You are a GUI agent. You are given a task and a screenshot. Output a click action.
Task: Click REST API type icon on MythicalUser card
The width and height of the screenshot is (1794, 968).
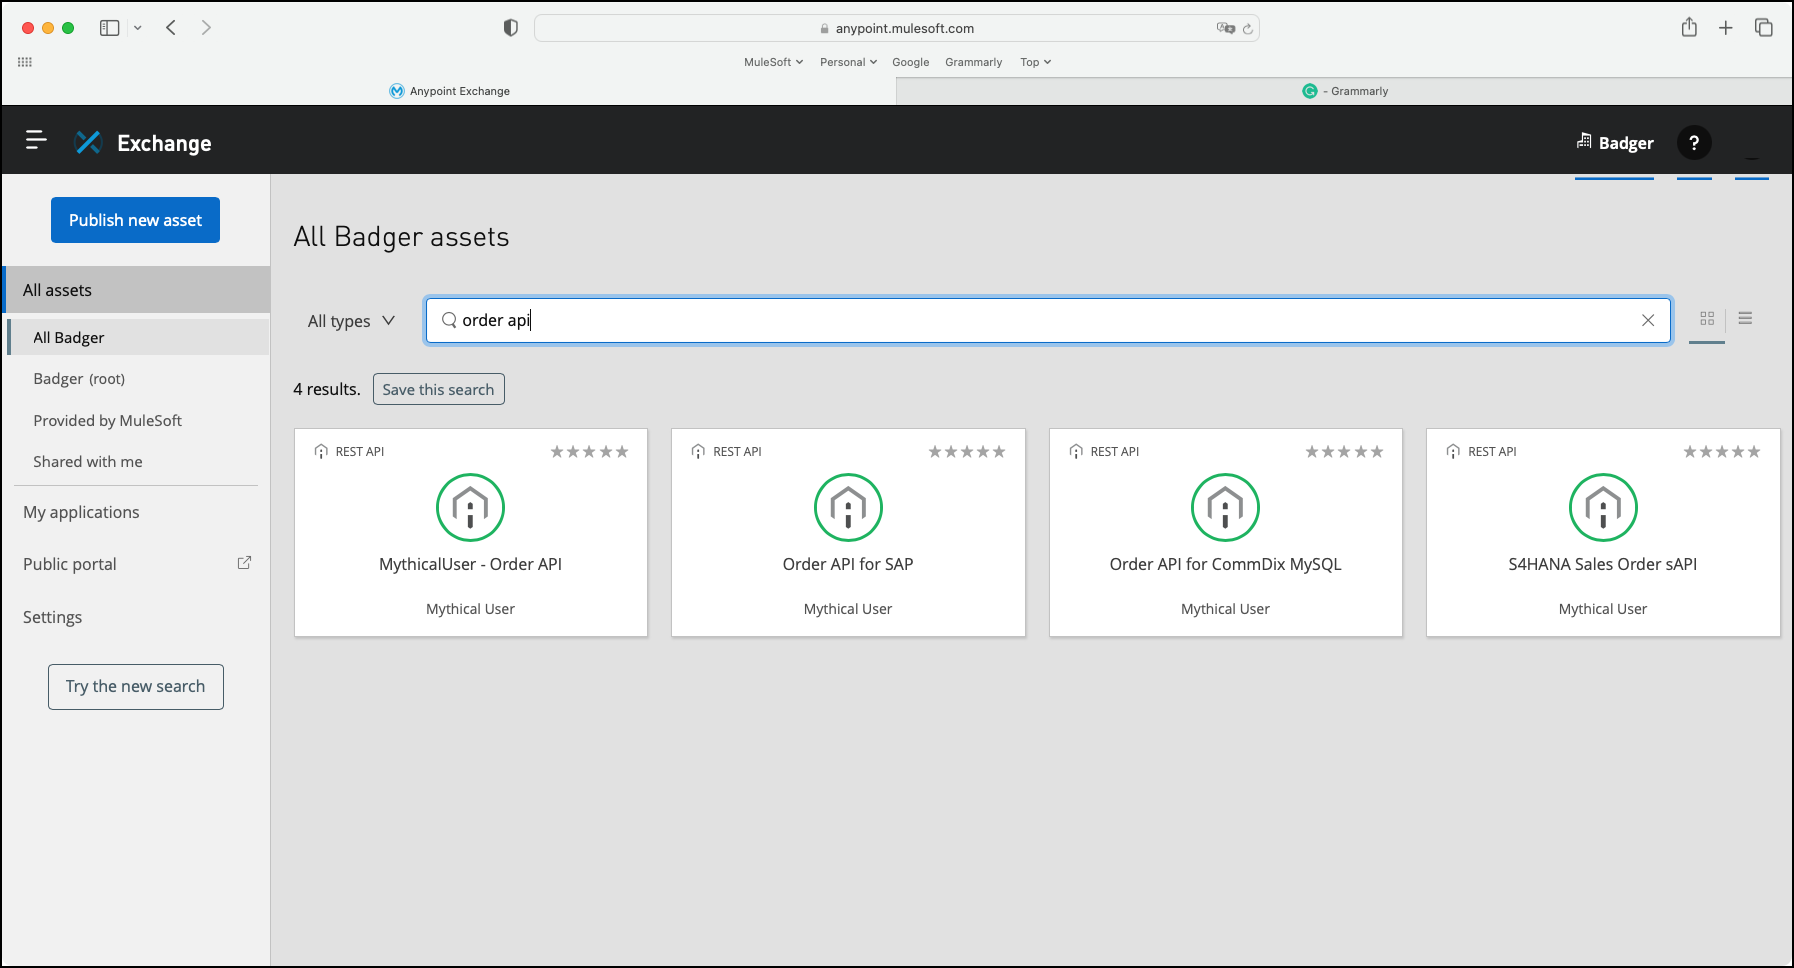tap(321, 451)
